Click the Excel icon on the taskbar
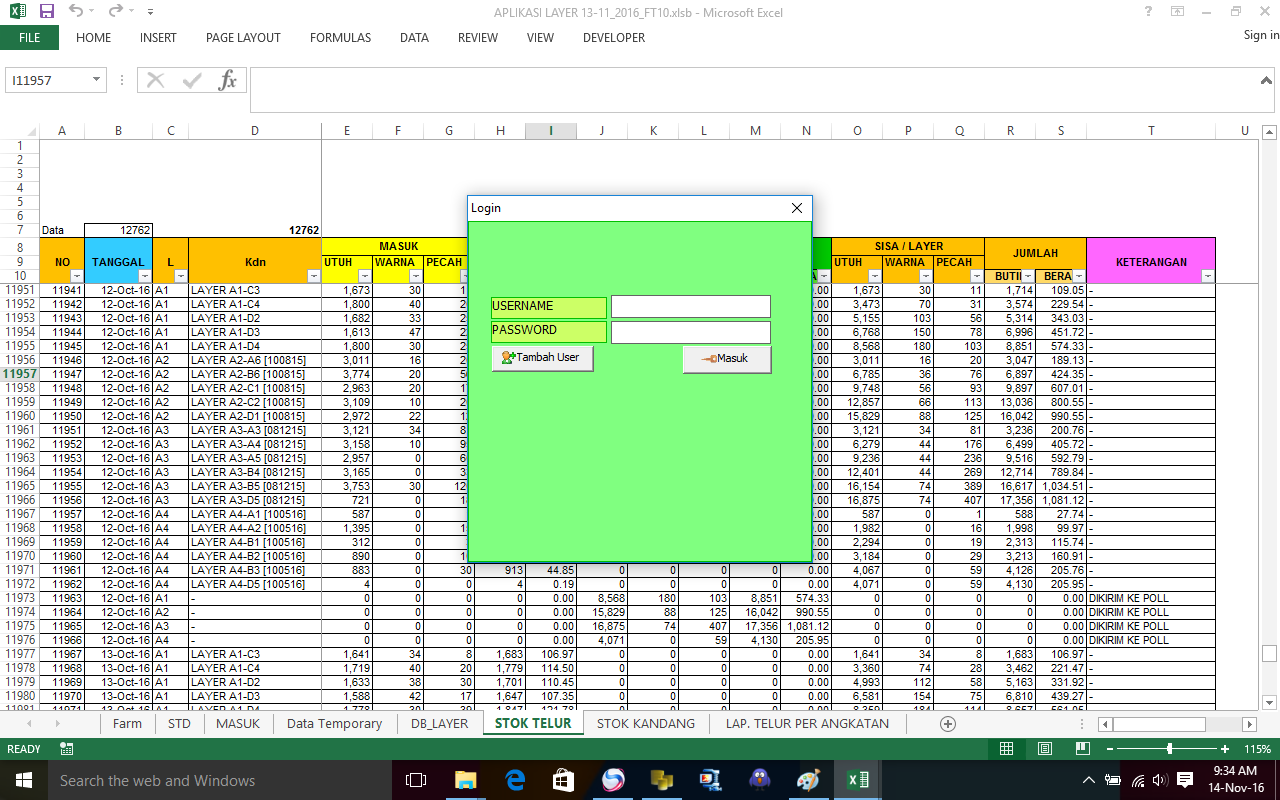This screenshot has width=1280, height=800. 857,780
